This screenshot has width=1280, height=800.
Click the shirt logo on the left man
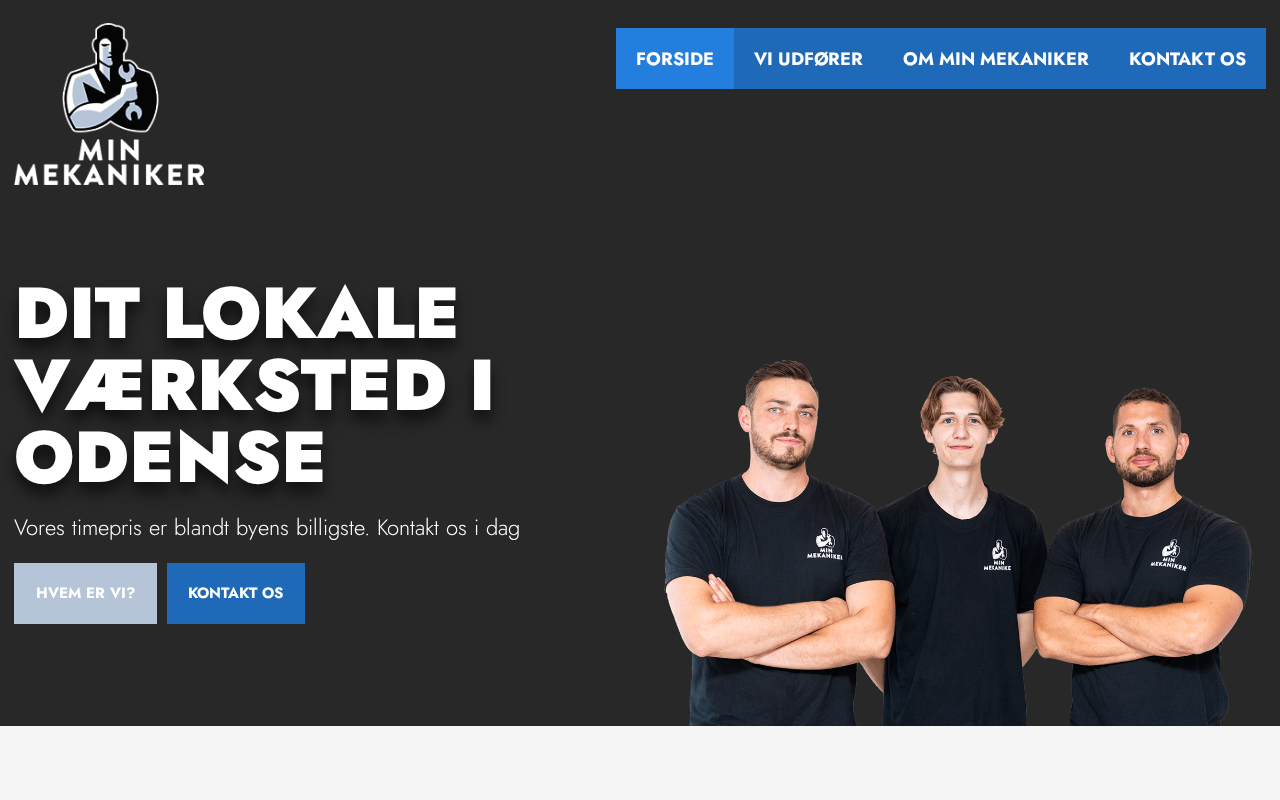824,544
